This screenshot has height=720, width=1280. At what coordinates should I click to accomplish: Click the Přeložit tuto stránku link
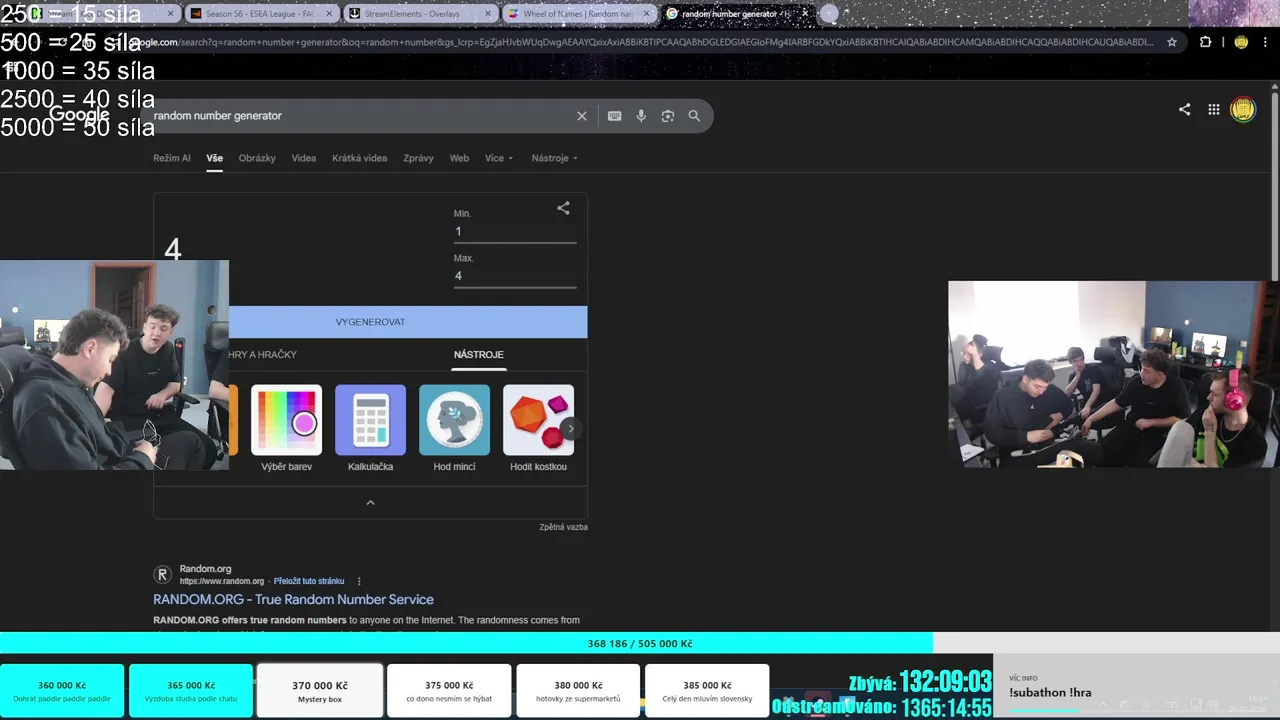point(309,581)
